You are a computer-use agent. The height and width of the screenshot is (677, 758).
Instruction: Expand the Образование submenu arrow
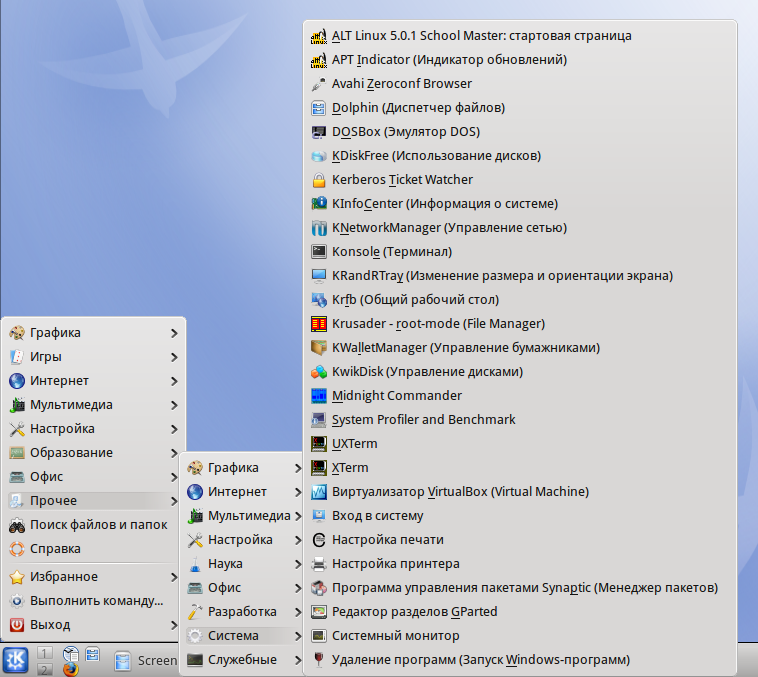tap(174, 453)
